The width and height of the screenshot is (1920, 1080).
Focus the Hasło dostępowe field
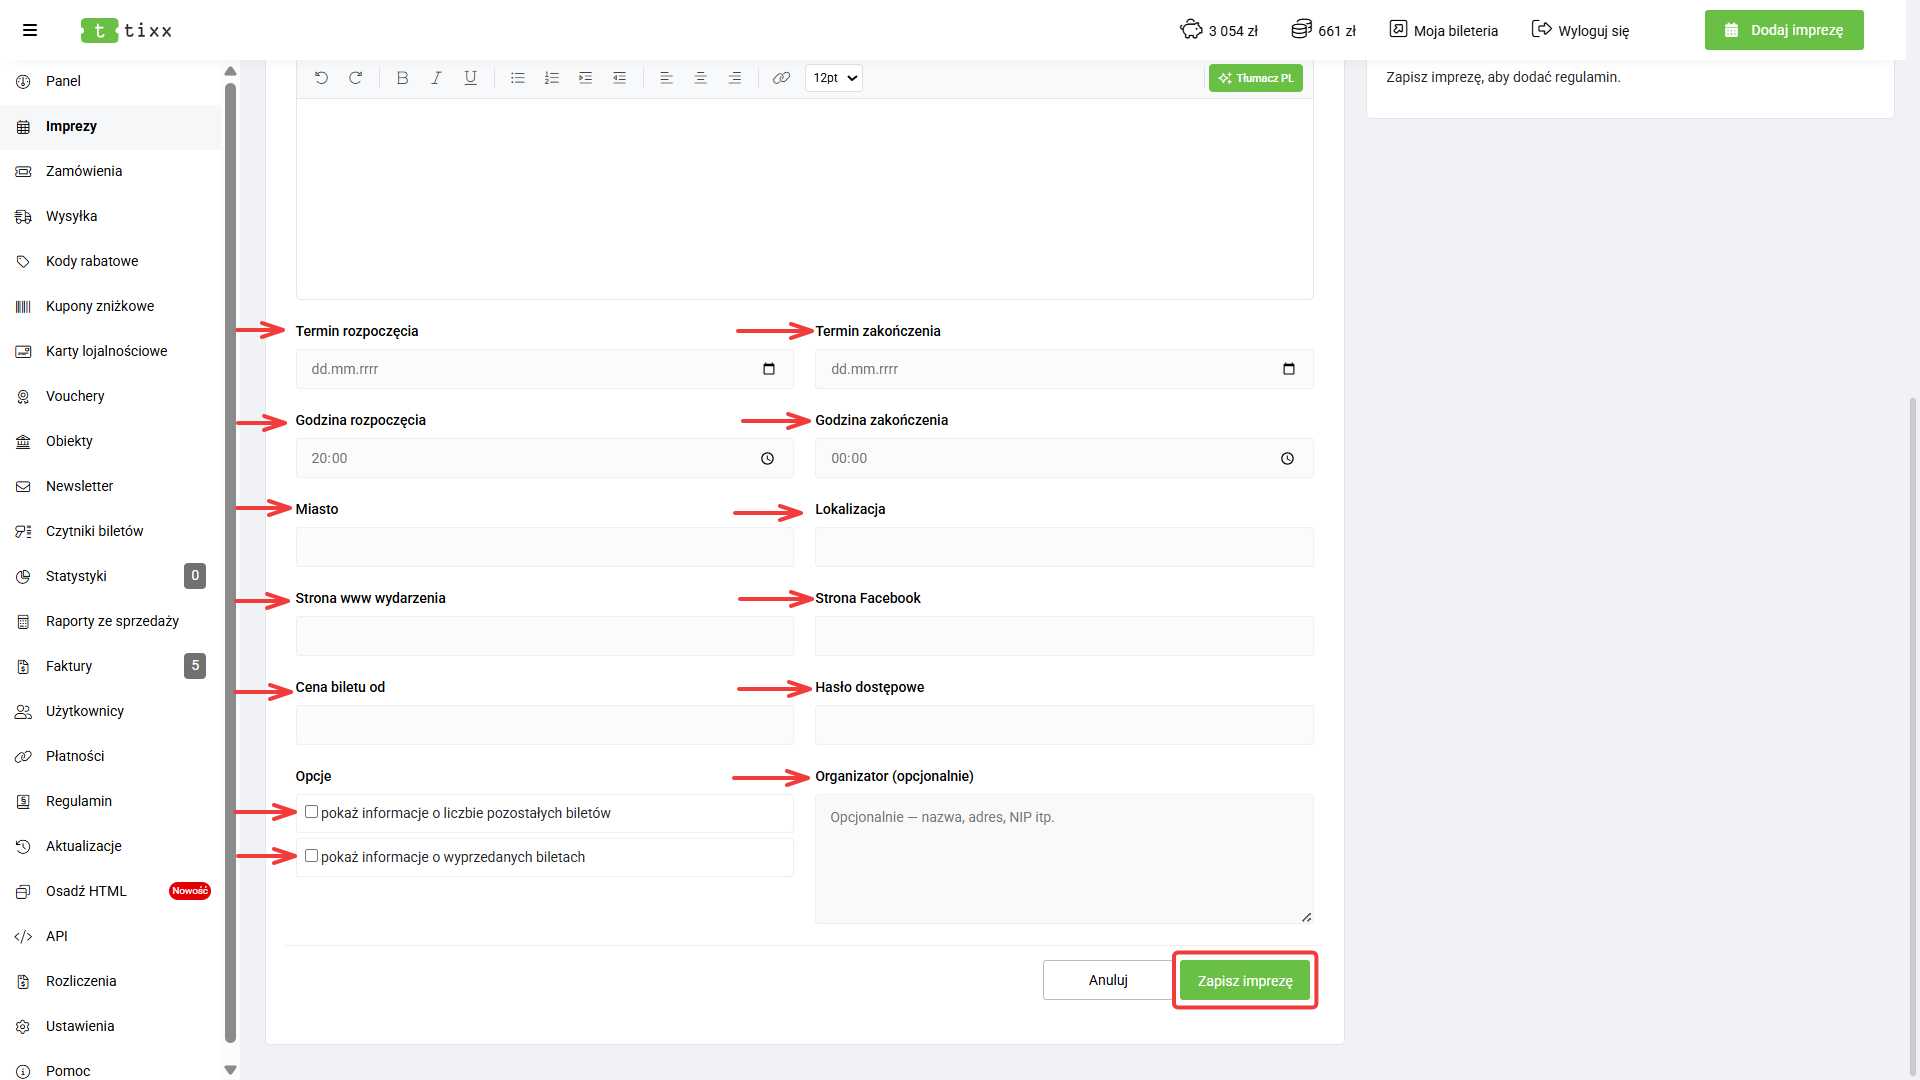point(1064,725)
